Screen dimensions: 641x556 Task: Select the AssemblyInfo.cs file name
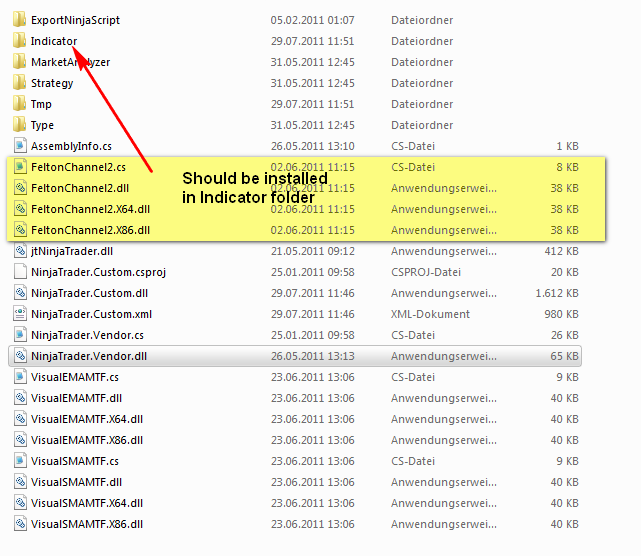click(71, 146)
